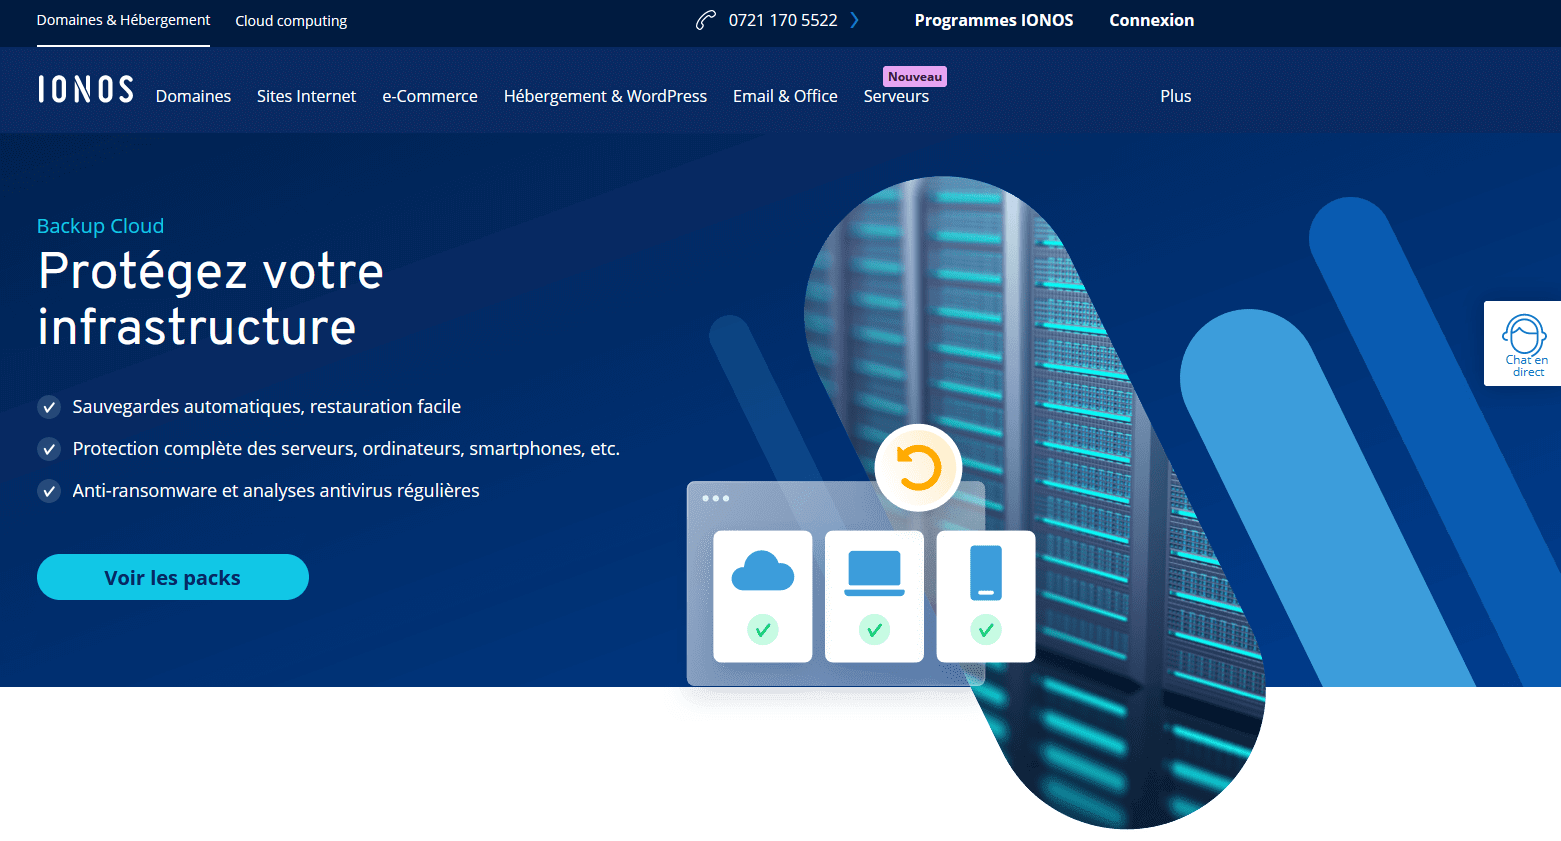This screenshot has width=1561, height=841.
Task: Click the check icon beside Protection complète
Action: point(49,449)
